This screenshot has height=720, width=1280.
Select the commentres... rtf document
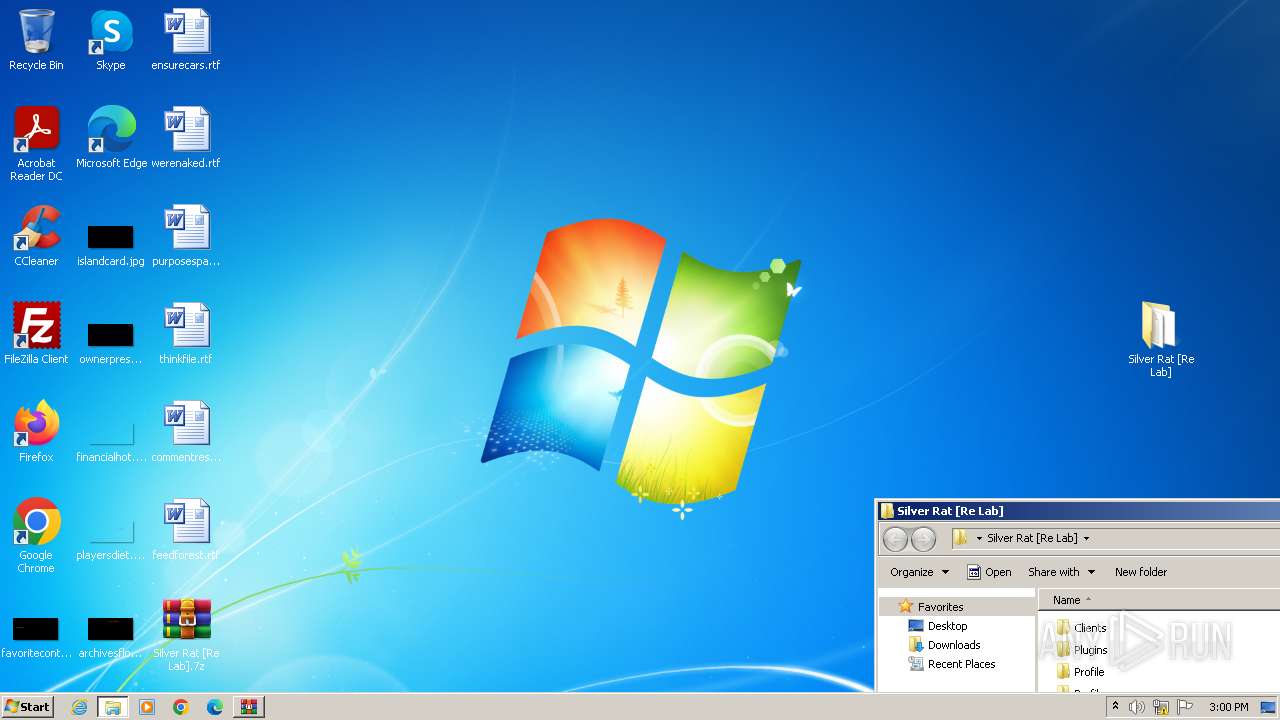pyautogui.click(x=186, y=432)
